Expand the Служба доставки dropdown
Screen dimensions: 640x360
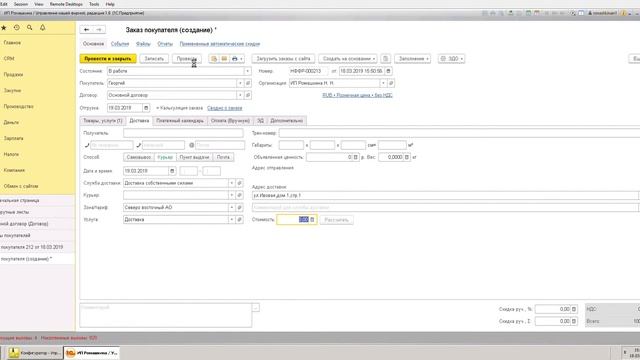[232, 183]
